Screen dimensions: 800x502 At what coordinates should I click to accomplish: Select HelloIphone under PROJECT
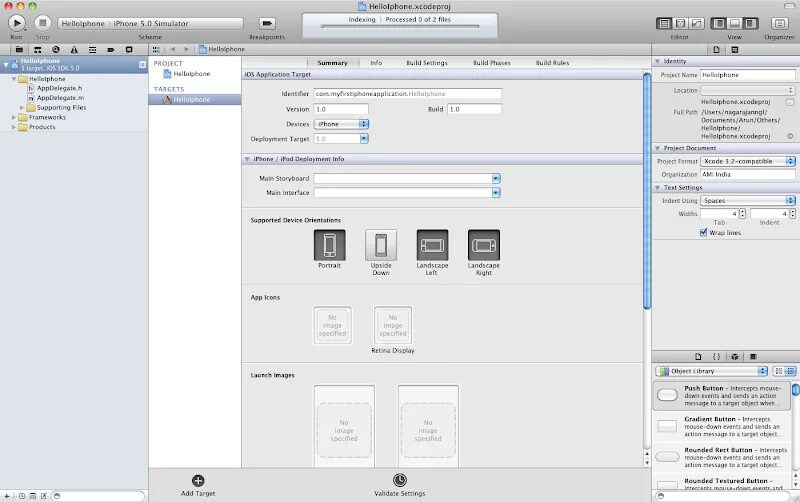pos(187,74)
